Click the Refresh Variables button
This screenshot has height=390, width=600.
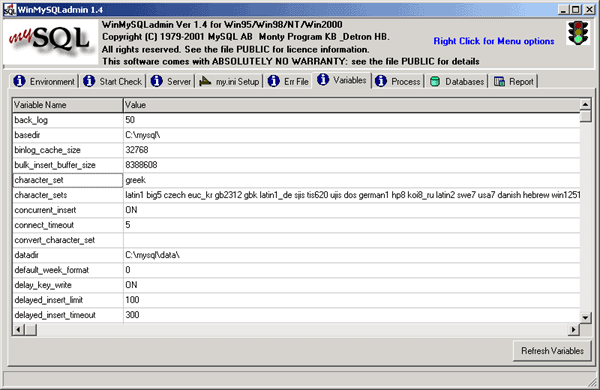click(552, 351)
